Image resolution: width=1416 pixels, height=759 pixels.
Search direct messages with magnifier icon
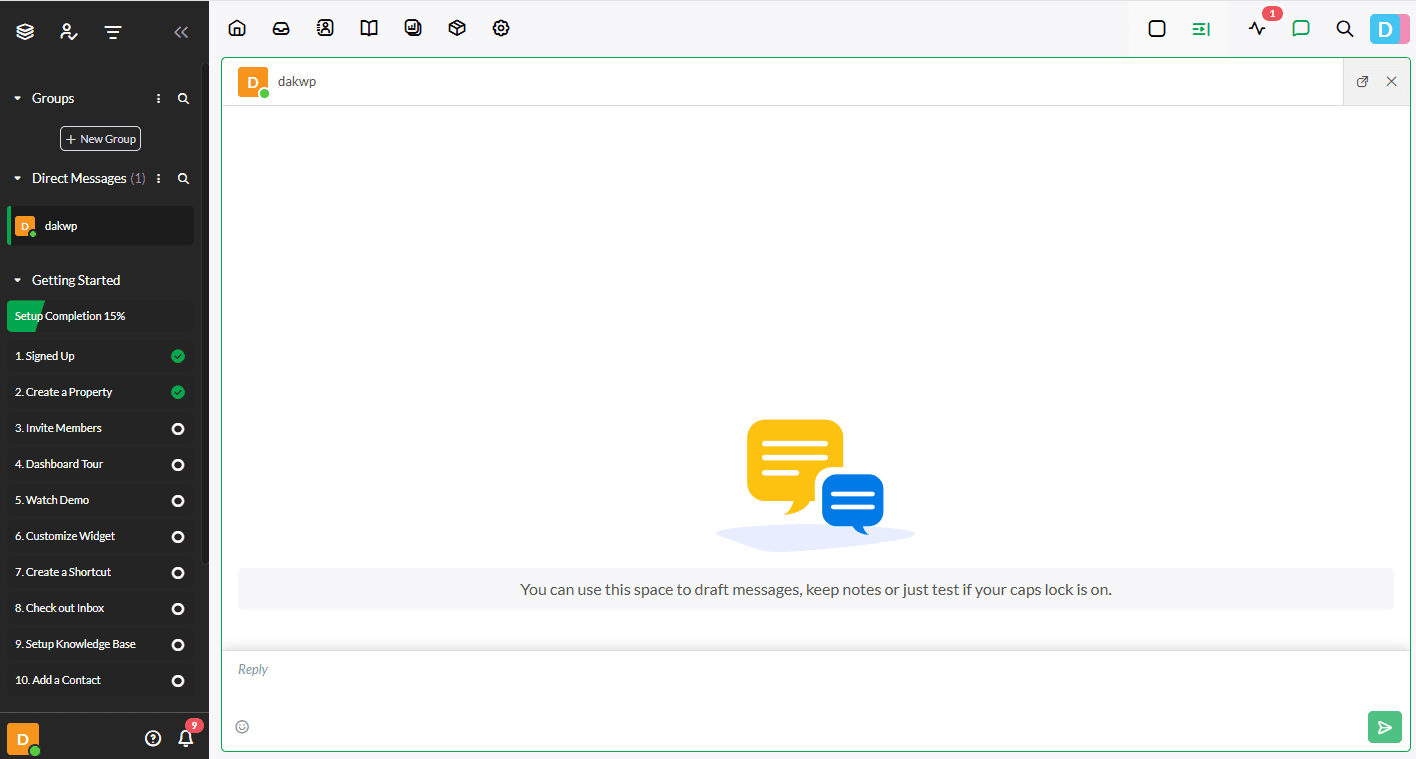coord(183,179)
